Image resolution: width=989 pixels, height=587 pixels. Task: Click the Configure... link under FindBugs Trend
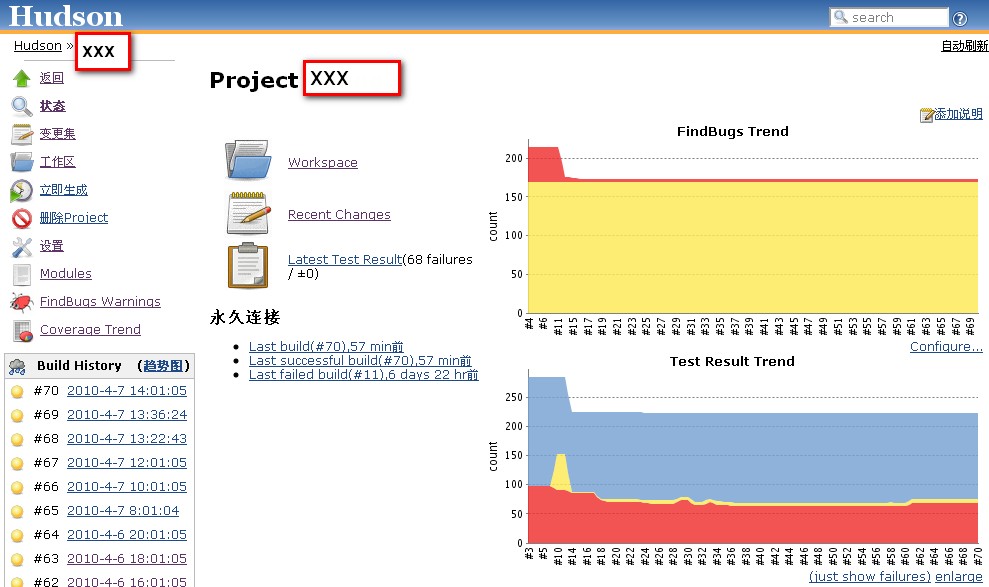[x=946, y=346]
